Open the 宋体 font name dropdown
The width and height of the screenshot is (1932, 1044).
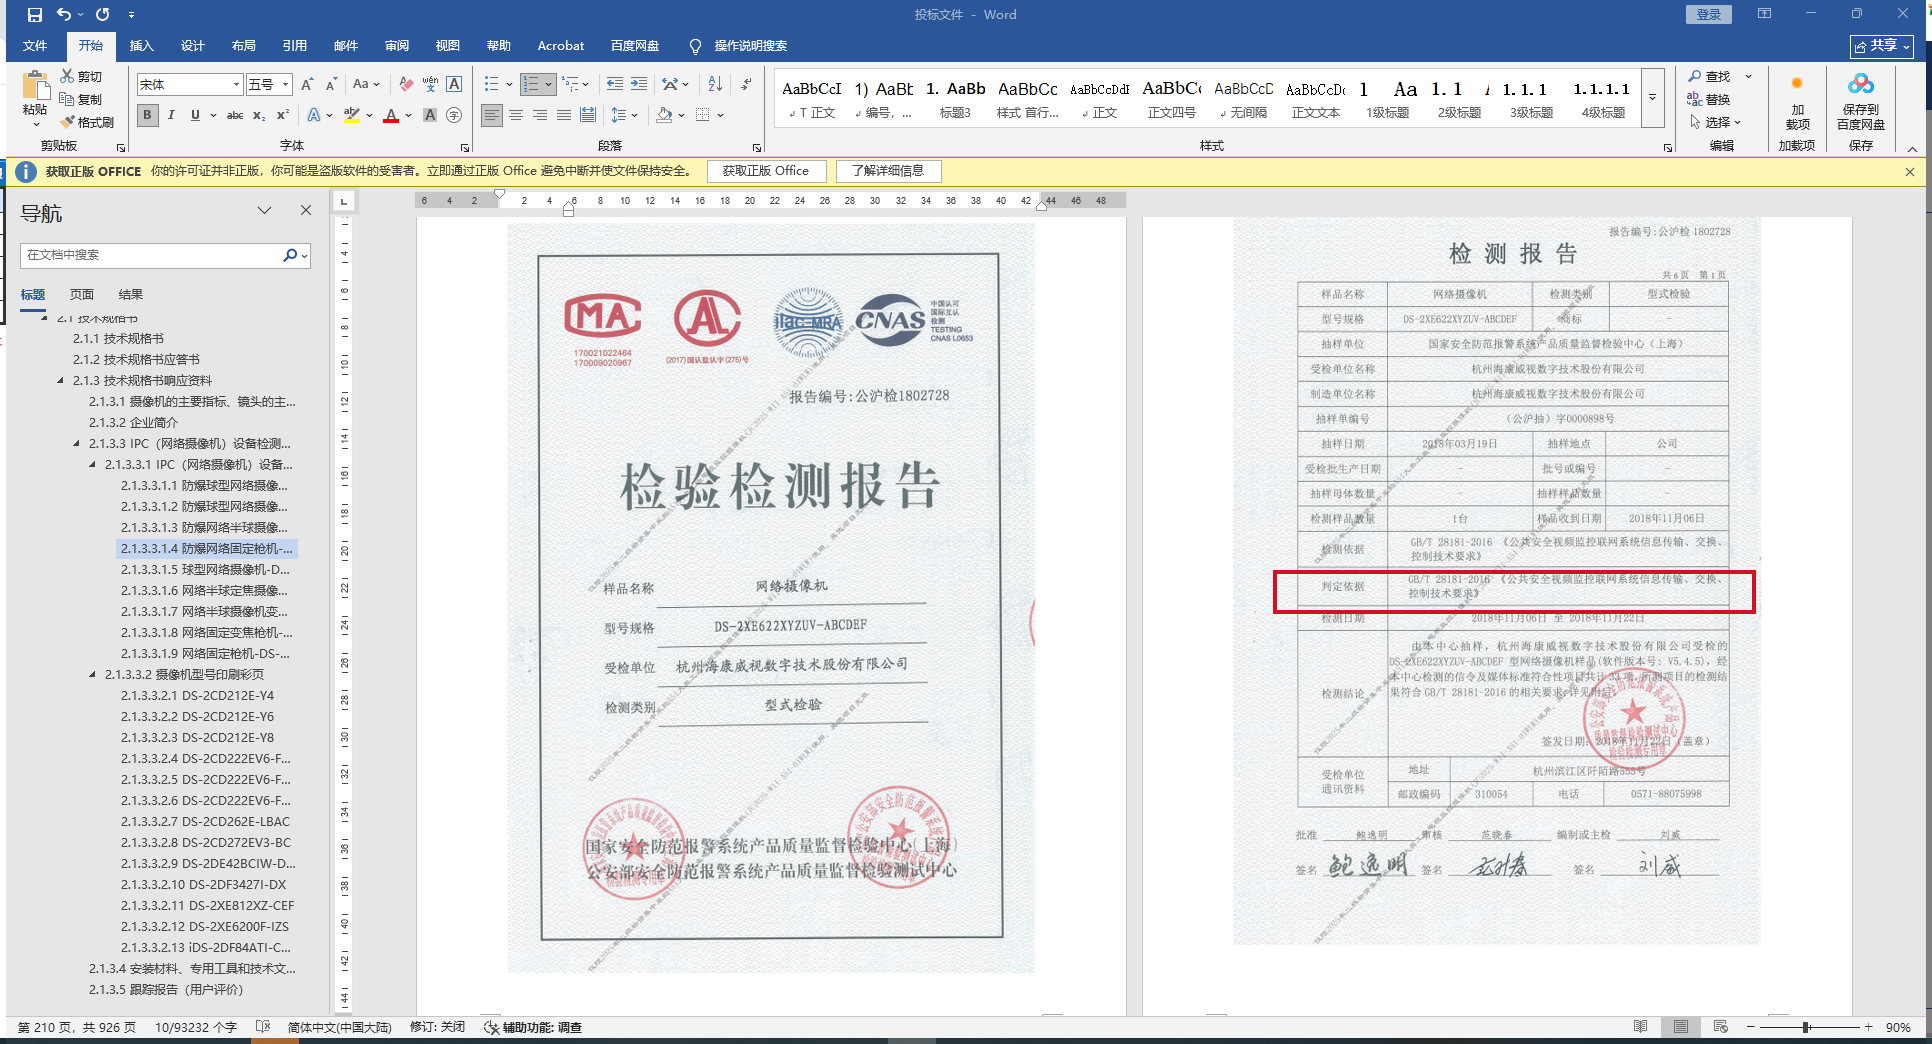(236, 85)
